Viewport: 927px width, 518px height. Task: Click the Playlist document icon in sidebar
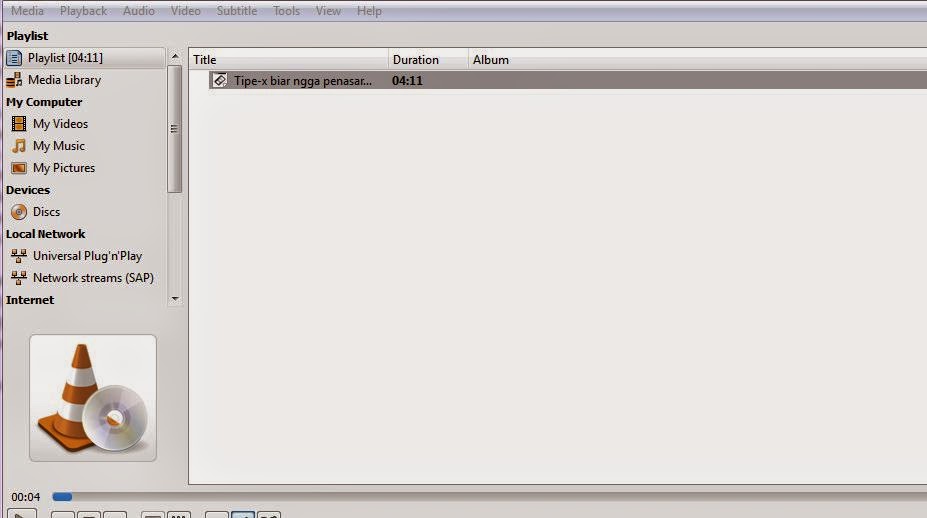pos(14,58)
